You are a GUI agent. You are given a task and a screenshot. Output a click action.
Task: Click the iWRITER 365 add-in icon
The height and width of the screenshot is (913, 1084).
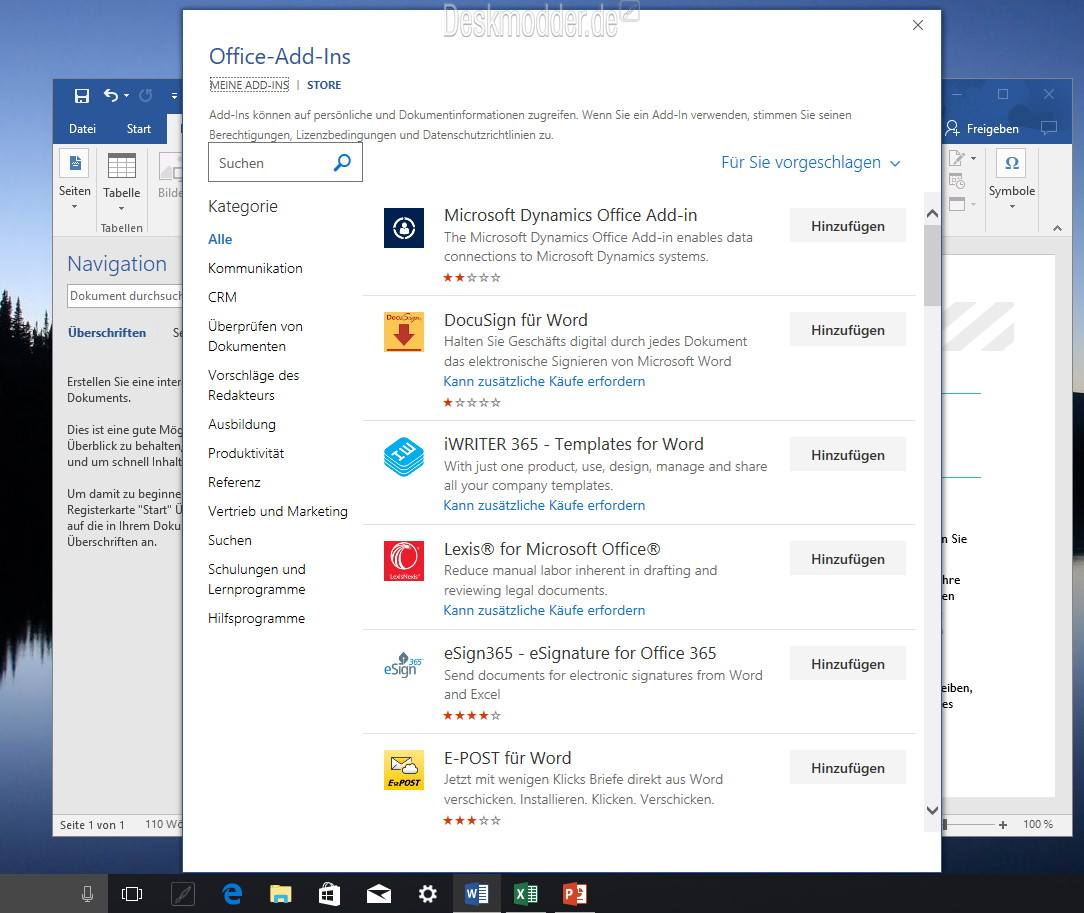pyautogui.click(x=404, y=457)
